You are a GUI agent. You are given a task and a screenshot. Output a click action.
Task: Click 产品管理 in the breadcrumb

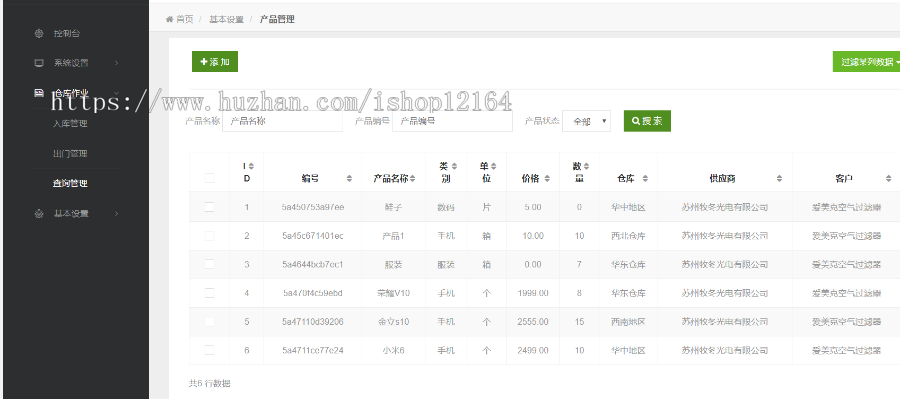277,19
